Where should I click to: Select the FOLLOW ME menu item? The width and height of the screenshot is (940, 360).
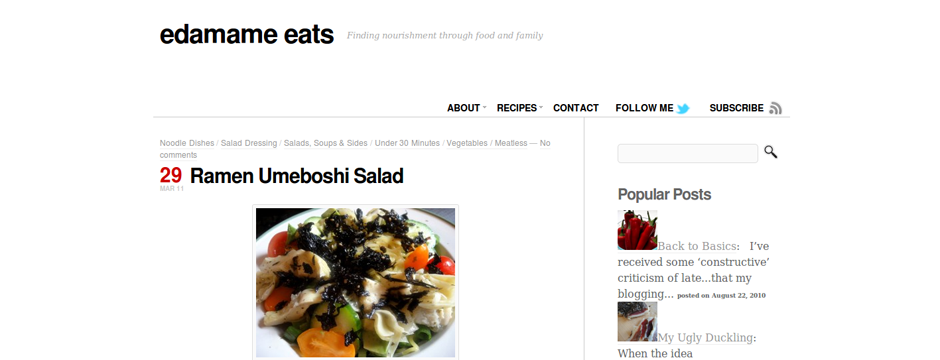[x=644, y=108]
